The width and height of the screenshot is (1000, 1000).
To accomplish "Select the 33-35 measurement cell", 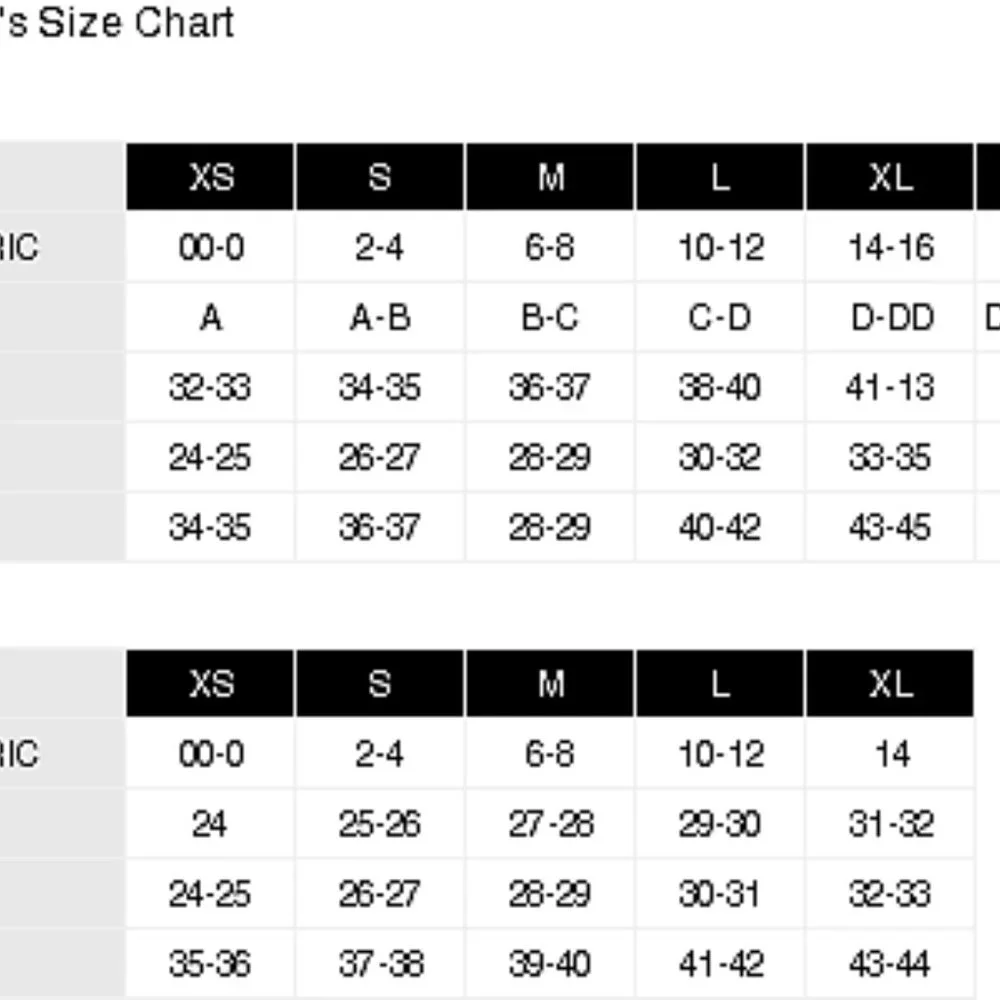I will [890, 457].
